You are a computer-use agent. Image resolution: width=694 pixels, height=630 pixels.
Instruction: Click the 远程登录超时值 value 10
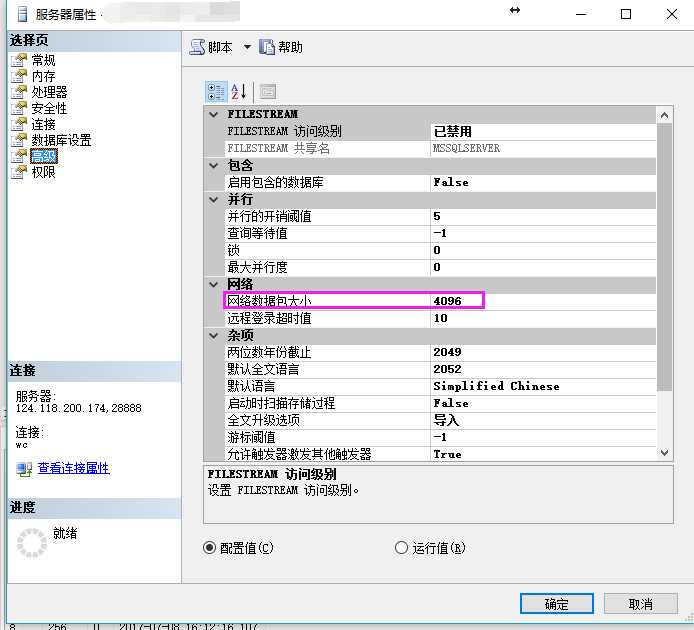440,318
